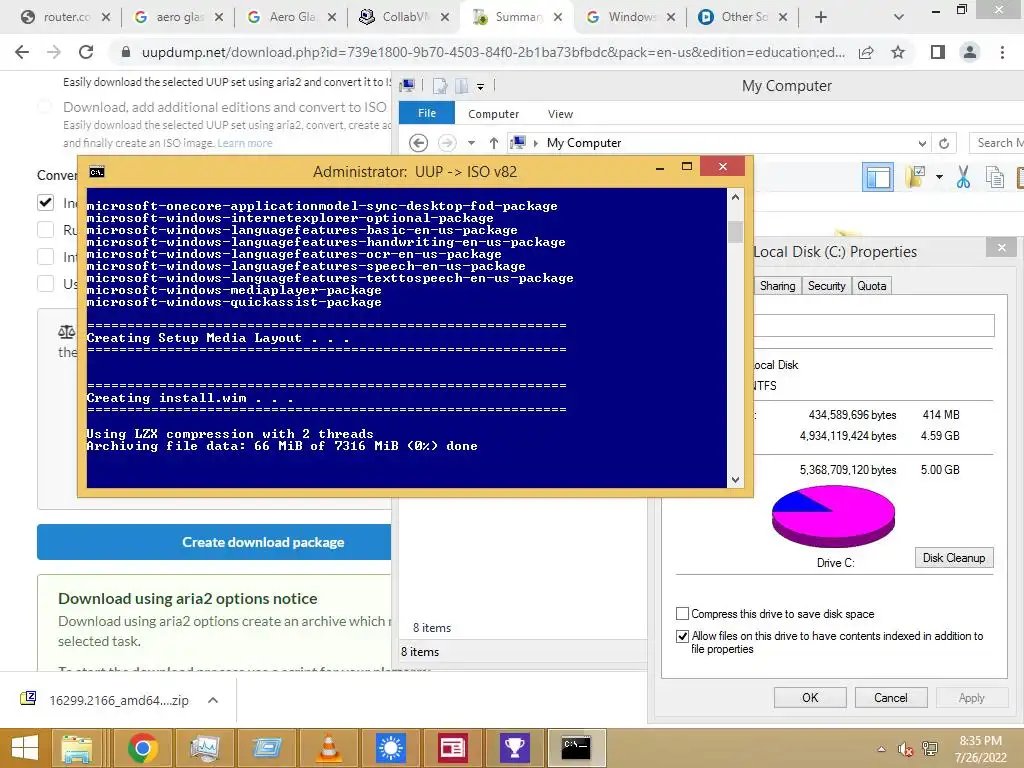The height and width of the screenshot is (768, 1024).
Task: Click the Disk Cleanup button
Action: coord(953,558)
